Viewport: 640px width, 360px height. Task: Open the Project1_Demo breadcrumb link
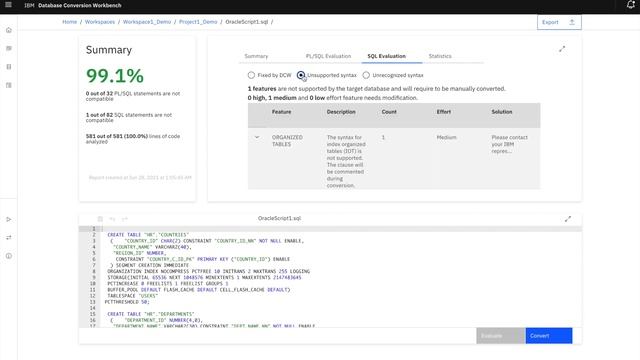(198, 22)
